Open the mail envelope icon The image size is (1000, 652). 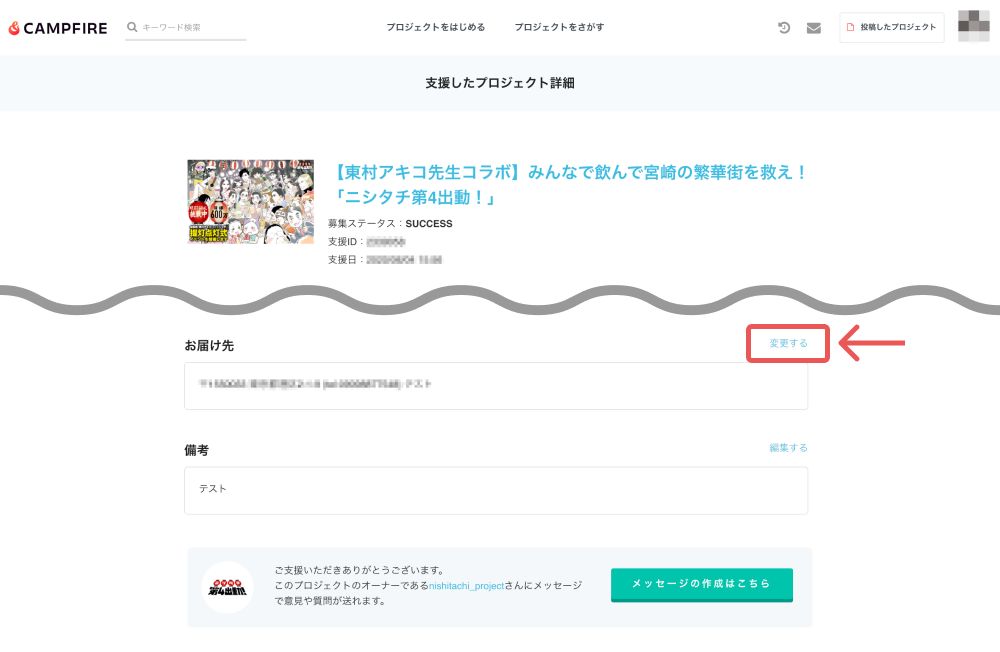click(x=813, y=28)
